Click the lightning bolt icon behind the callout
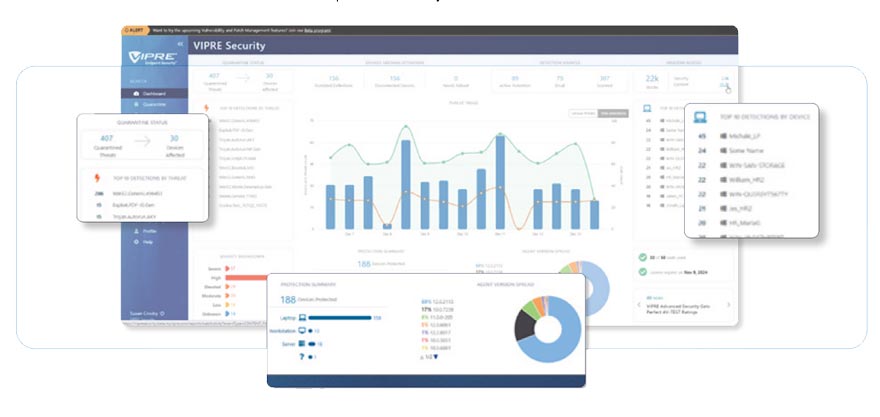The width and height of the screenshot is (880, 417). (x=206, y=108)
